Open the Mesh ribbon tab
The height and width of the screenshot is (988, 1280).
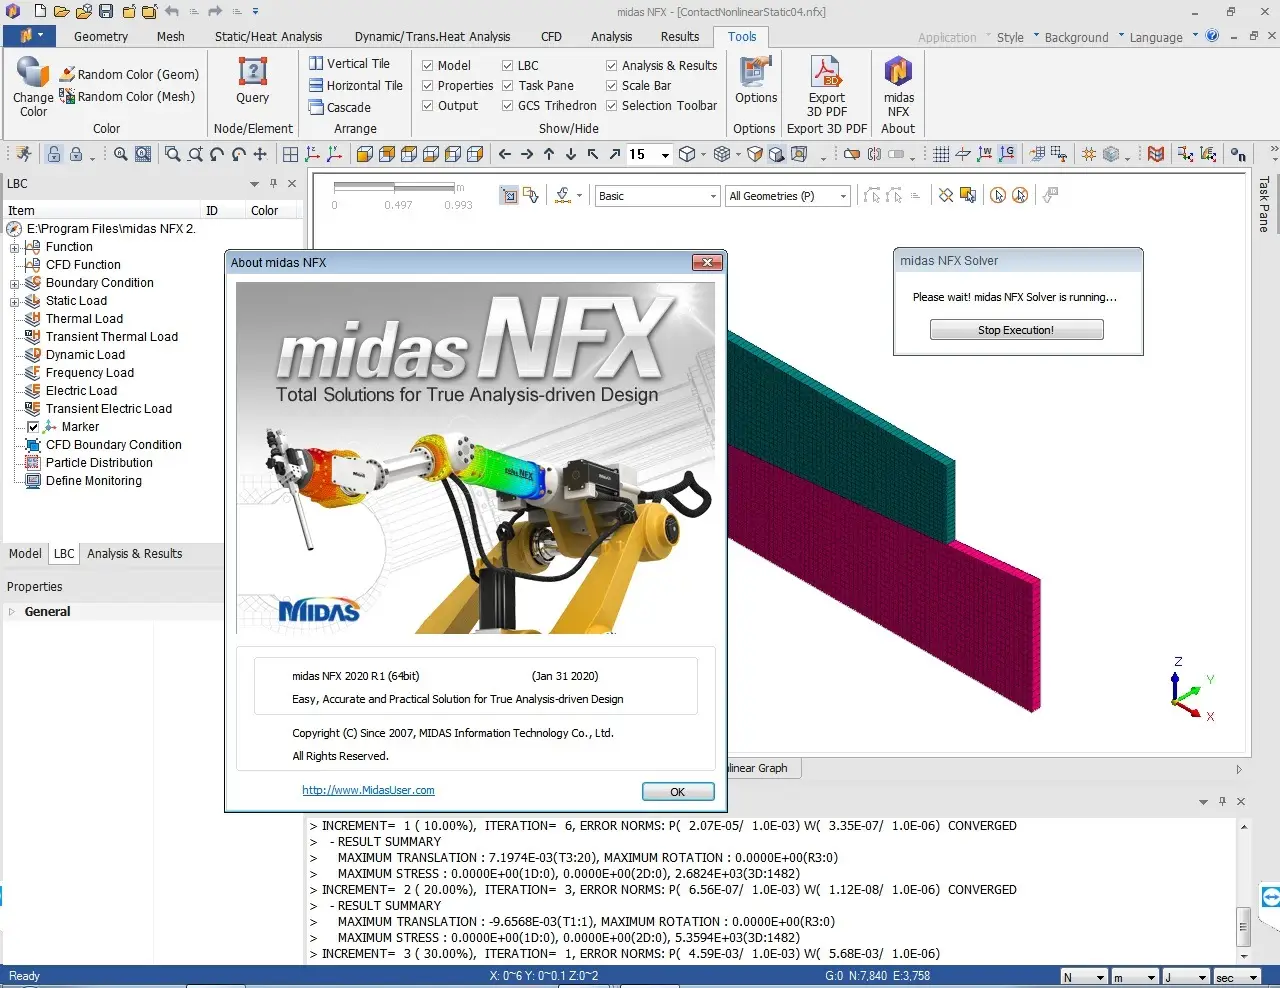click(x=171, y=36)
